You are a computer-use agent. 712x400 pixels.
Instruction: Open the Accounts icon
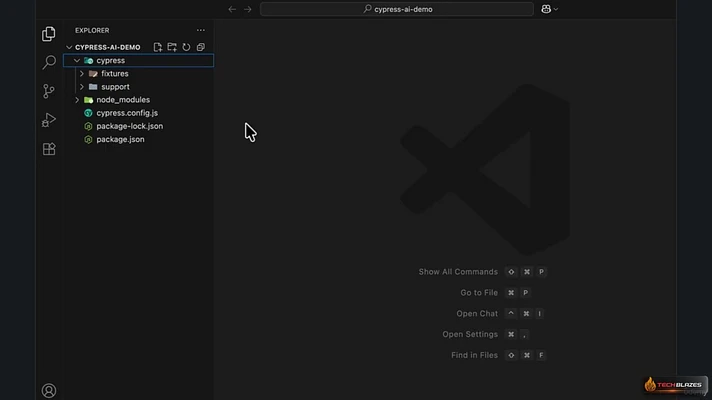click(x=49, y=390)
